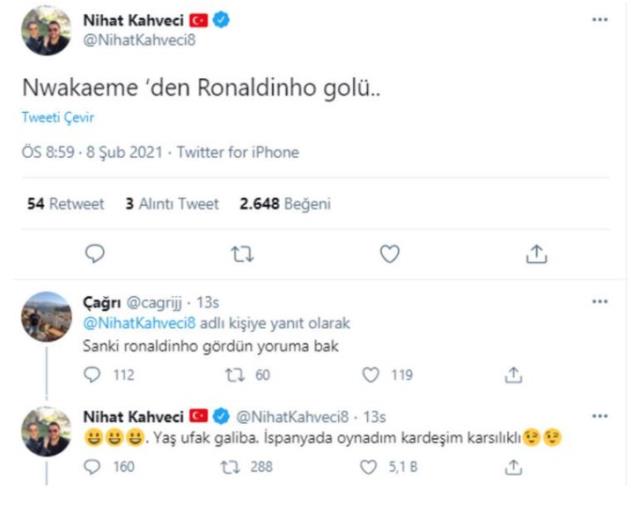The image size is (640, 509).
Task: Share Çağrı's reply
Action: click(x=514, y=376)
